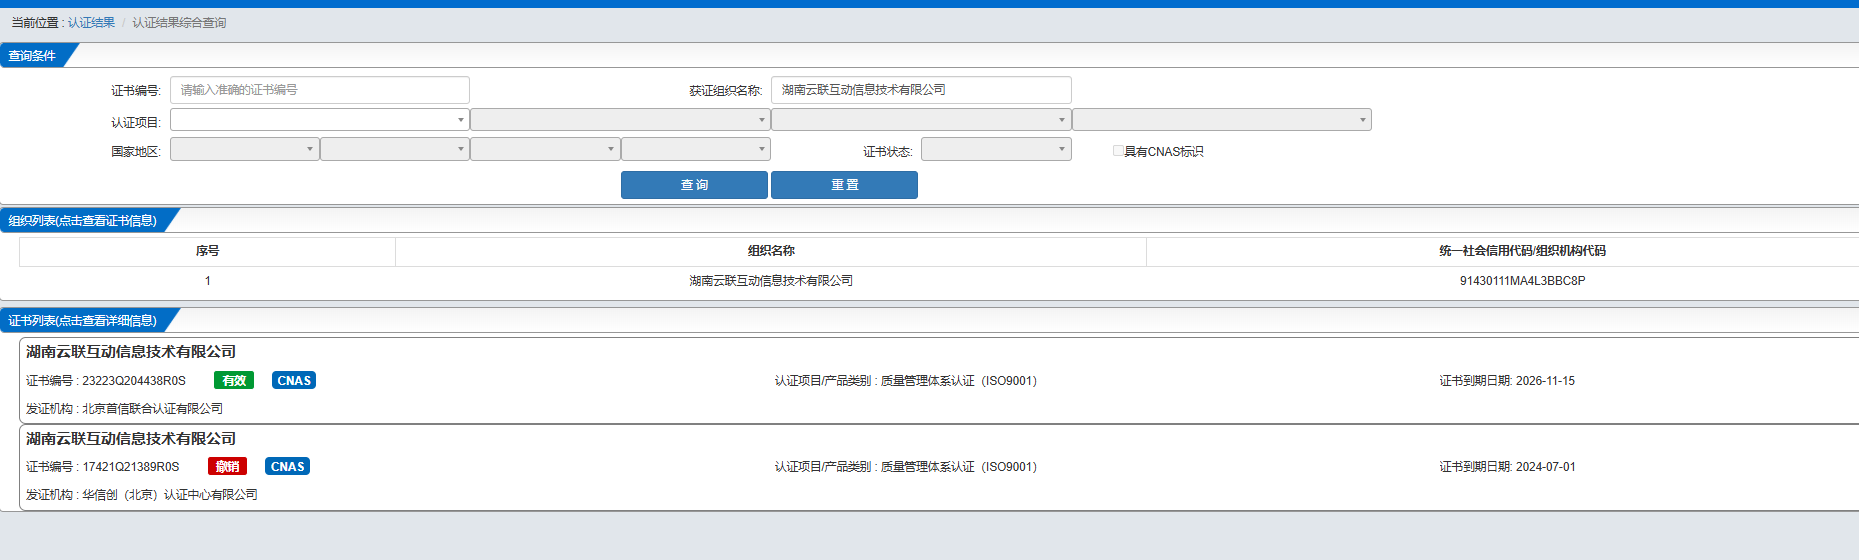Viewport: 1859px width, 560px height.
Task: Open the fourth 认证项目 dropdown
Action: pos(1222,120)
